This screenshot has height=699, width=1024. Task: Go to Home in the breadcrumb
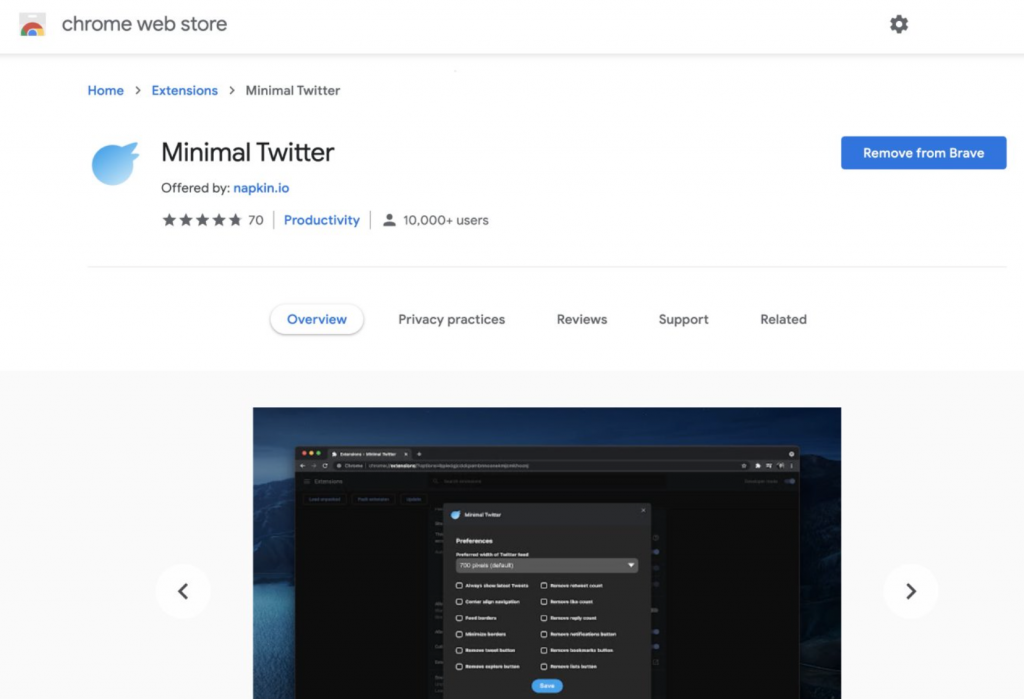click(106, 90)
